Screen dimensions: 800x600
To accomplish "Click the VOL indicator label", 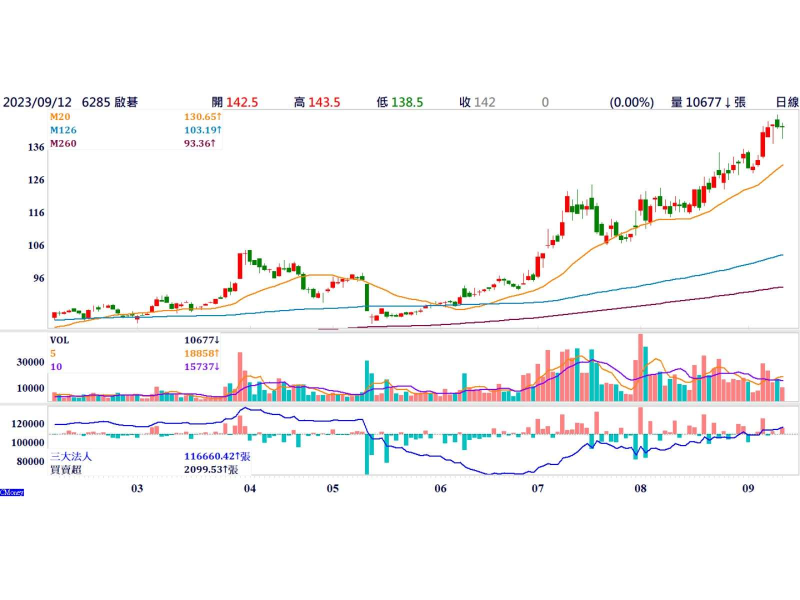I will pyautogui.click(x=61, y=340).
